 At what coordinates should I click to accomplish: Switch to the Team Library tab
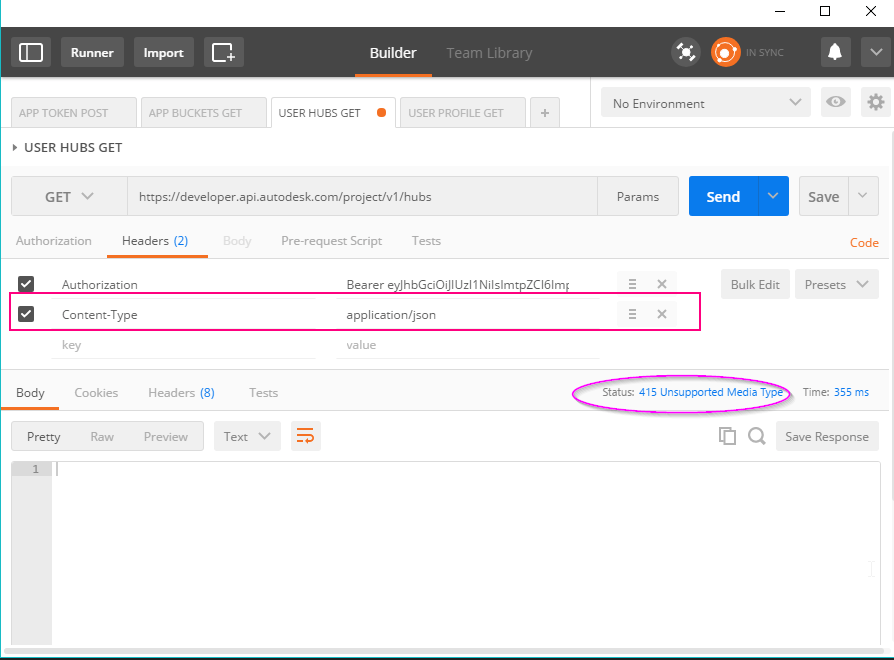489,53
